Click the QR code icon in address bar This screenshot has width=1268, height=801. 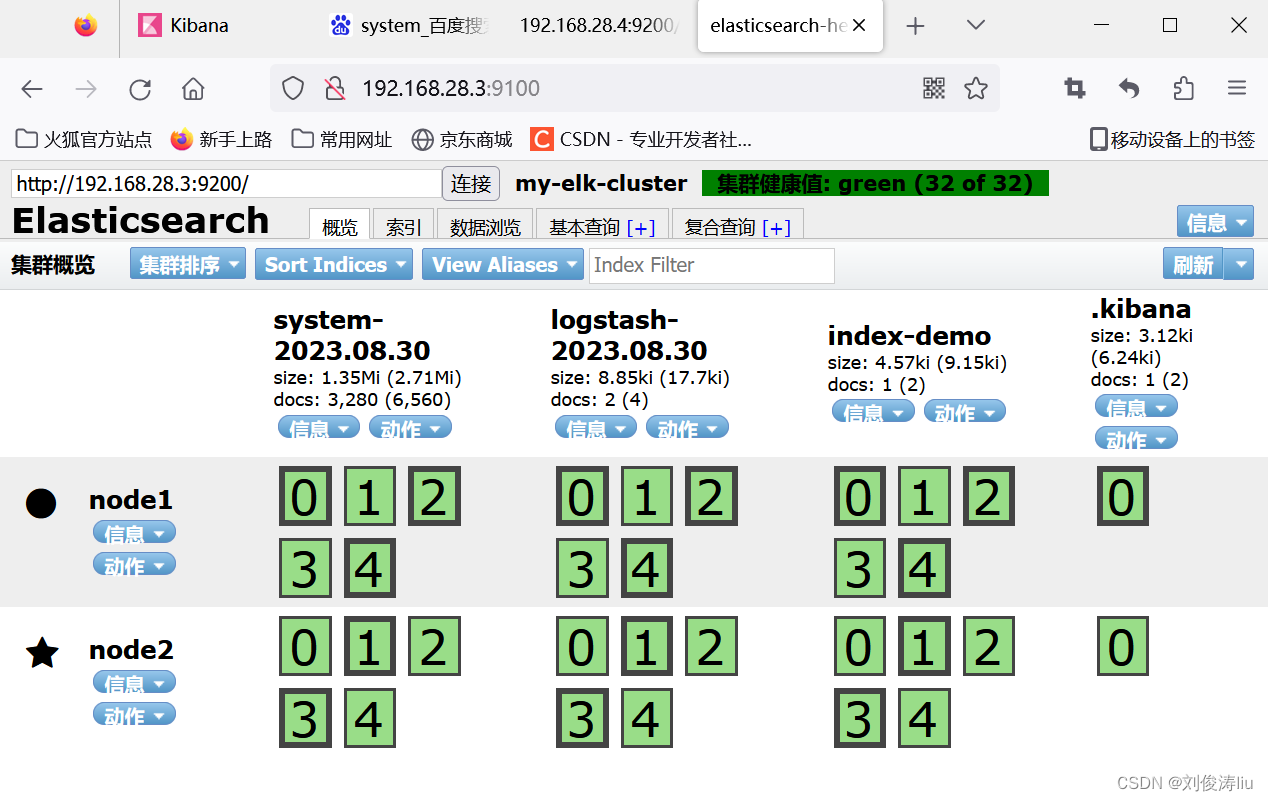(x=933, y=89)
